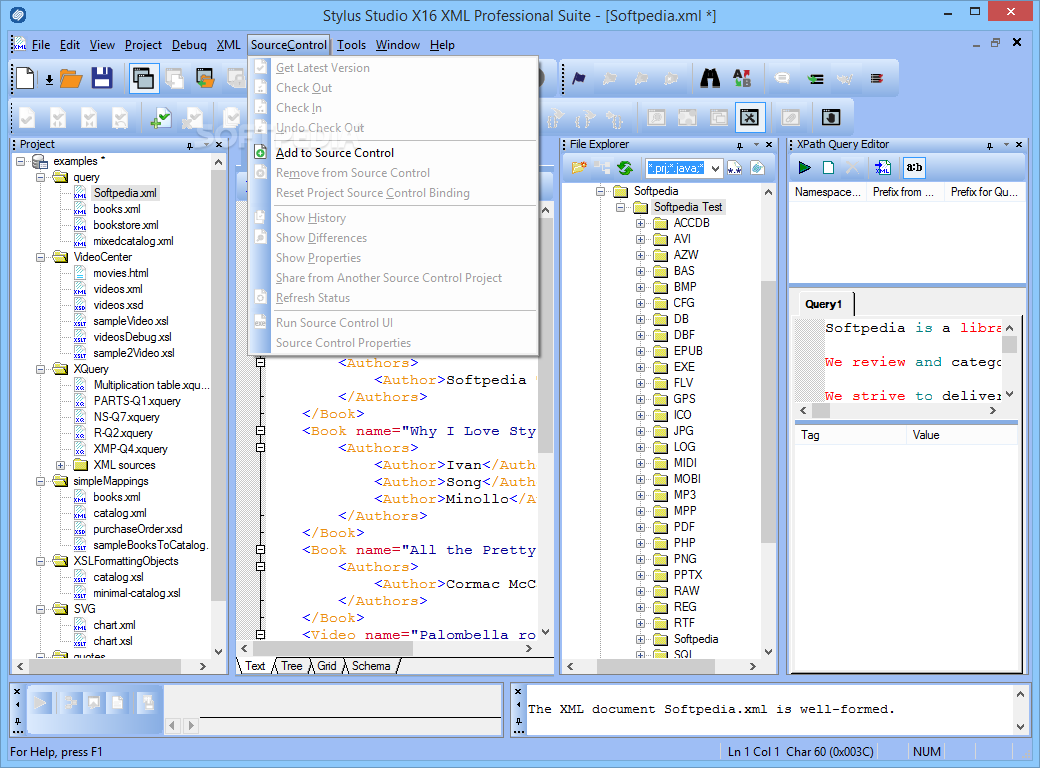Click the new XPath query page icon
The image size is (1040, 768).
[x=828, y=168]
